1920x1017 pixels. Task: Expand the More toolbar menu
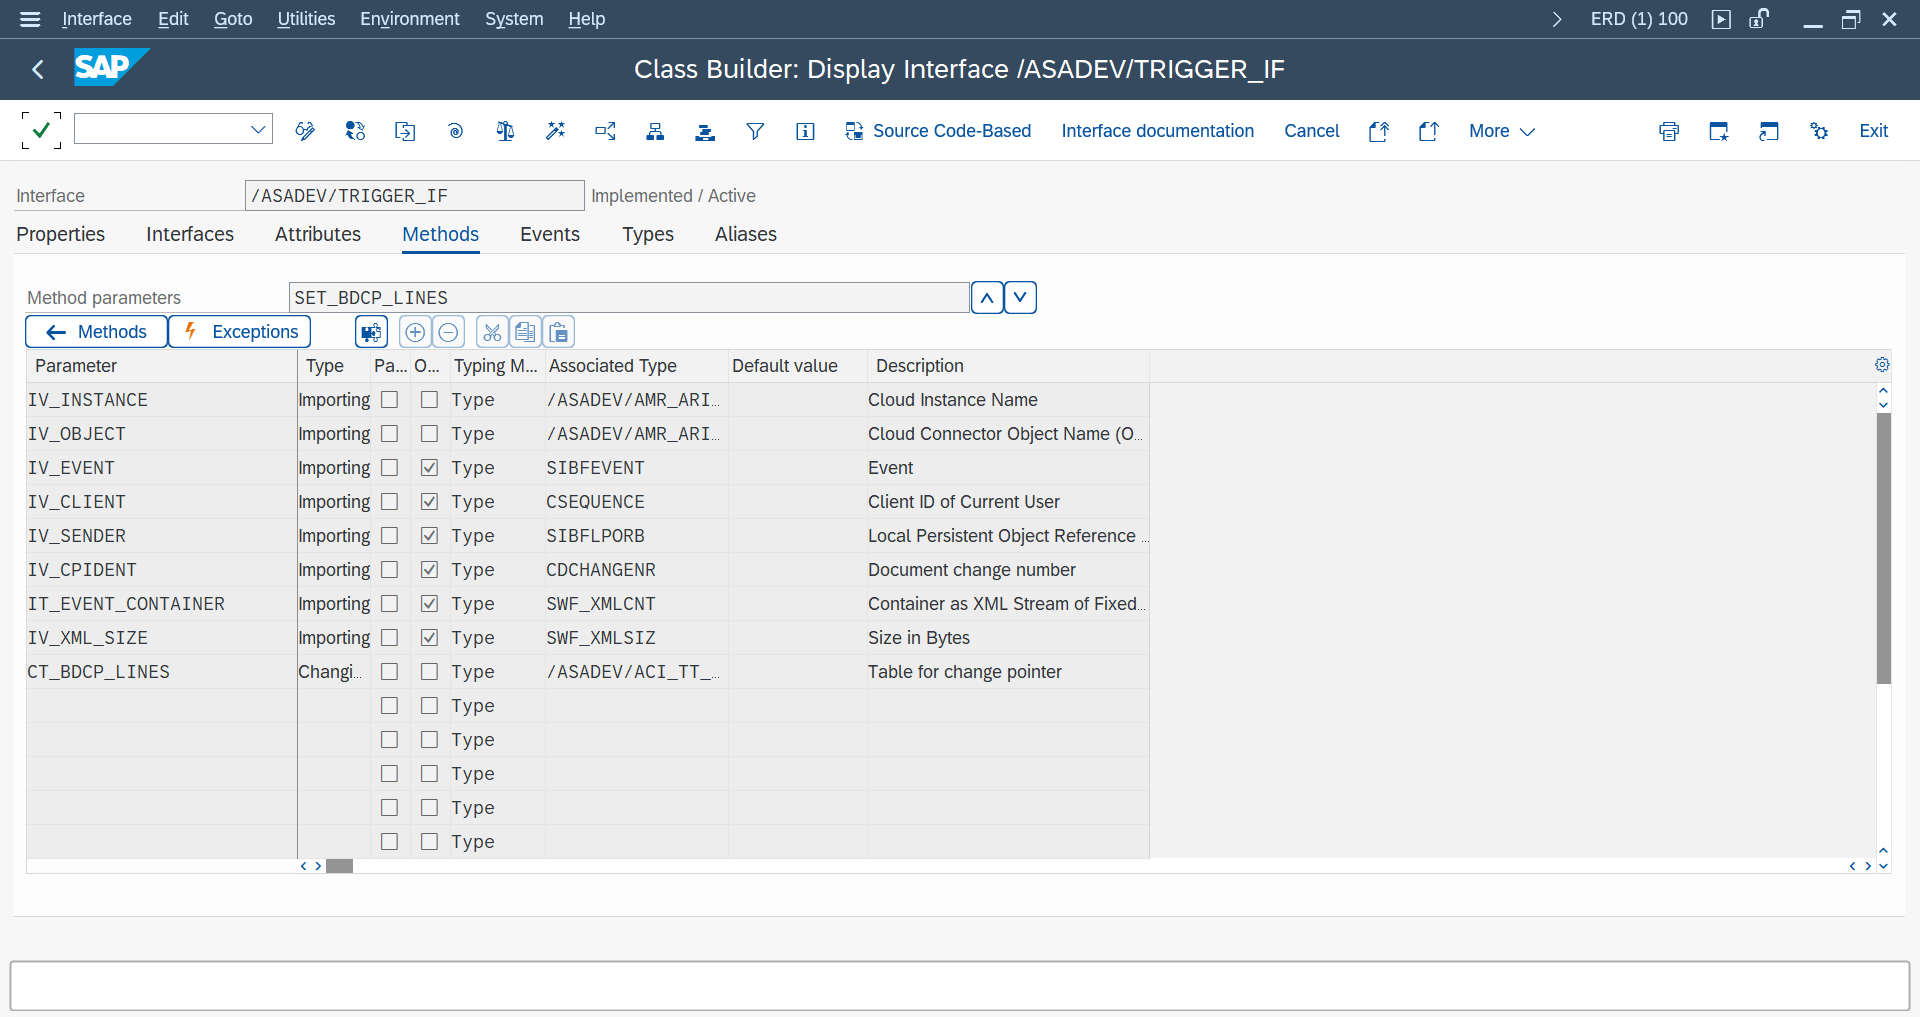point(1501,131)
